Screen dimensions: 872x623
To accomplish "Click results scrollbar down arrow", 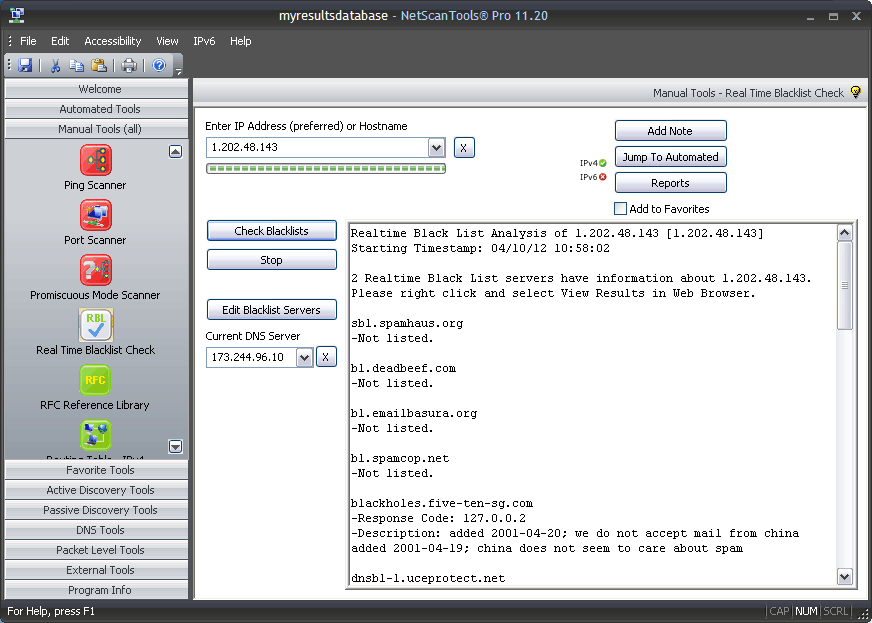I will point(845,577).
